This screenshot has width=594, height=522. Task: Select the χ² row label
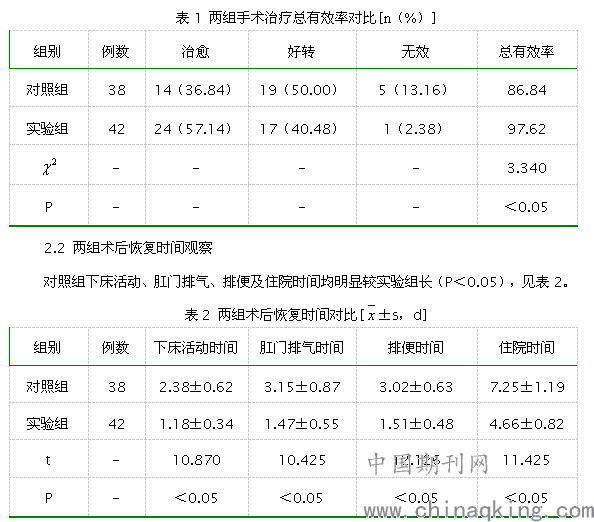[x=49, y=167]
